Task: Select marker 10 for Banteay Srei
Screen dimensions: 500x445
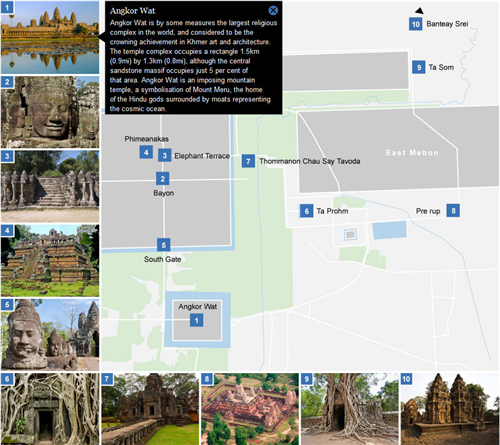Action: (x=416, y=24)
